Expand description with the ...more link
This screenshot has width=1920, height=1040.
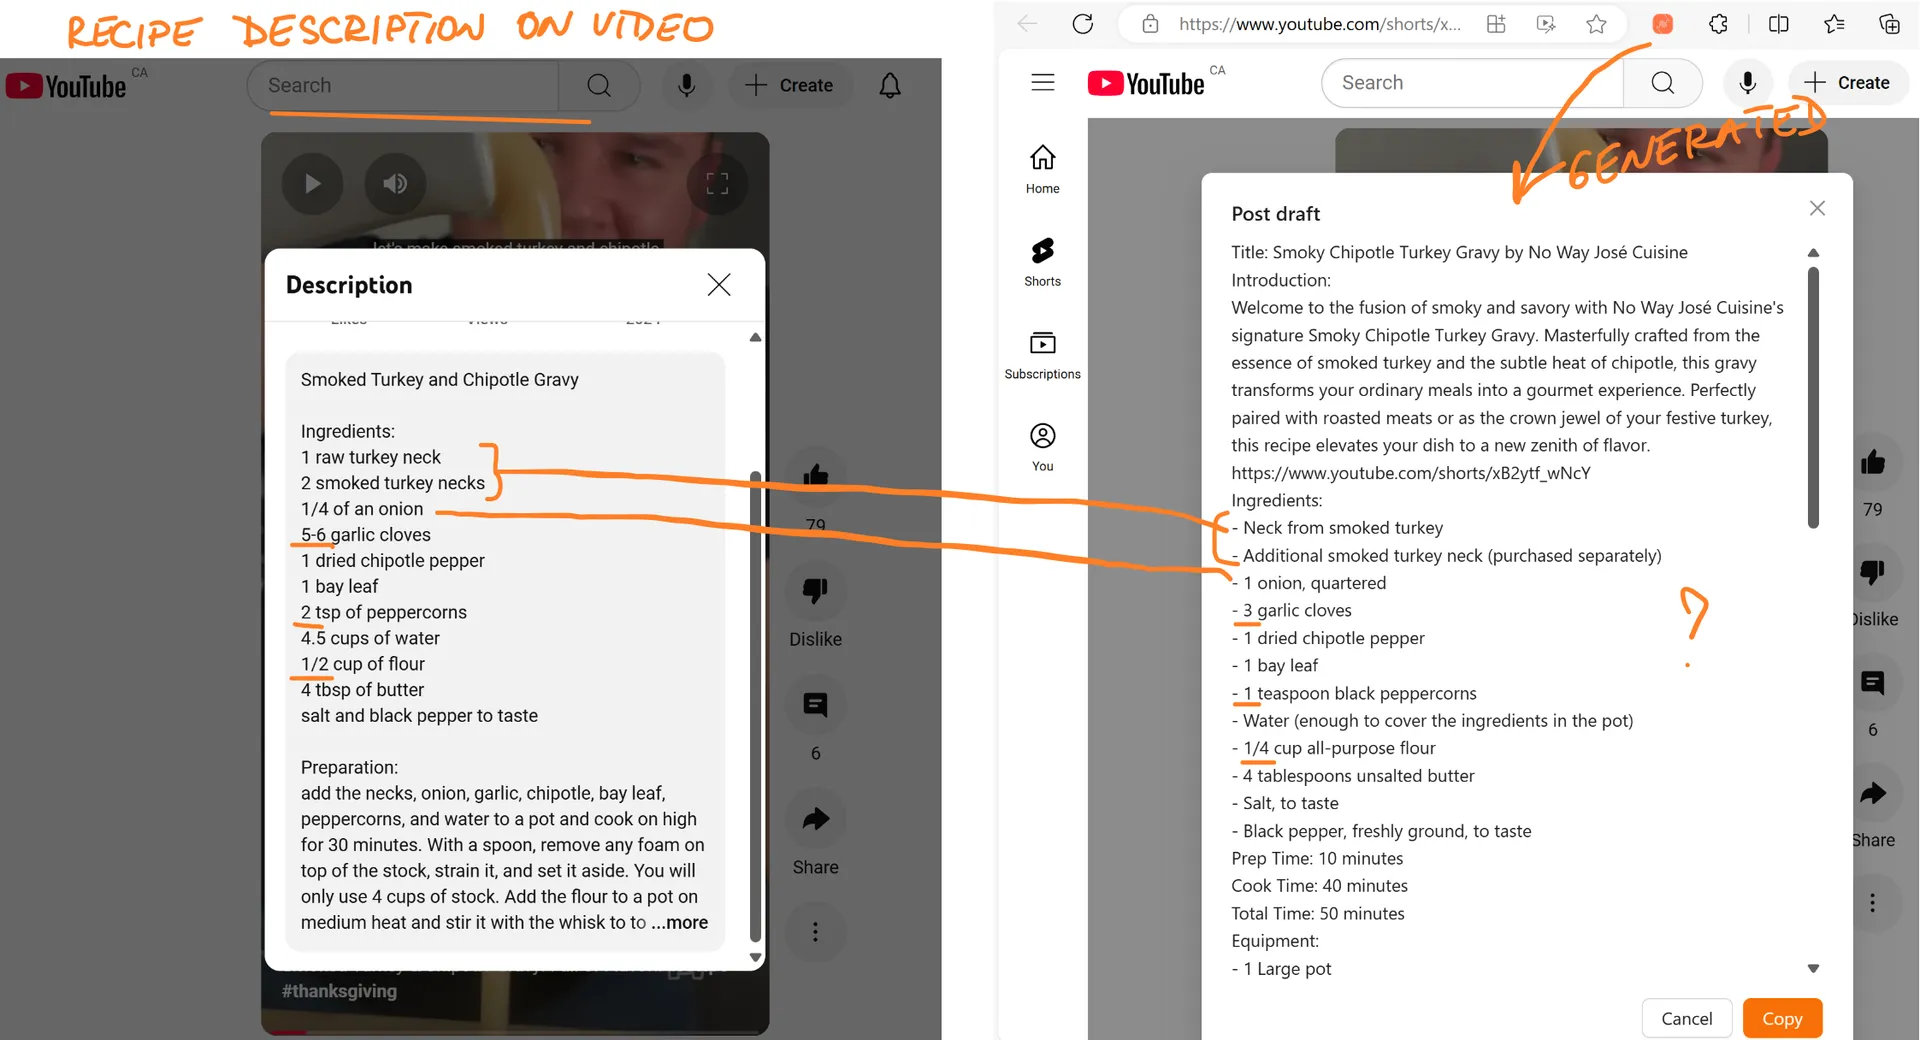(680, 922)
